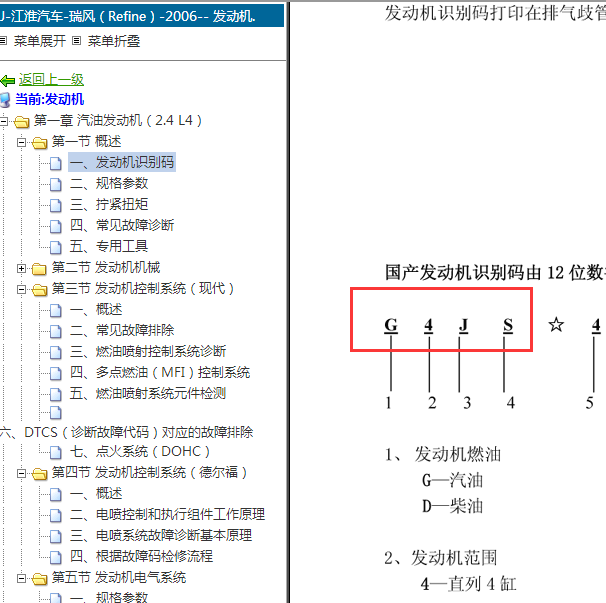Viewport: 606px width, 603px height.
Task: Collapse the 第五节 发动机电气系统 node
Action: 22,578
